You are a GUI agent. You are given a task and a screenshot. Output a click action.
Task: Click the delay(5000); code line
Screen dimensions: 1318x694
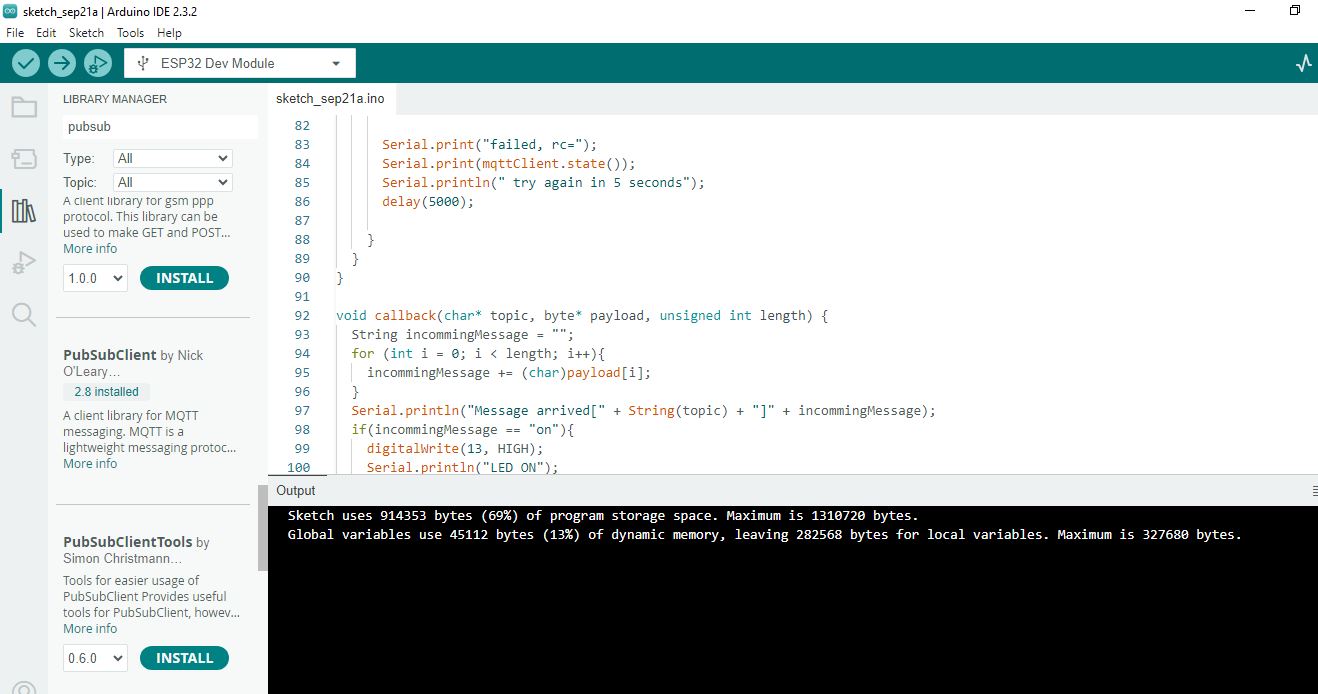[428, 201]
